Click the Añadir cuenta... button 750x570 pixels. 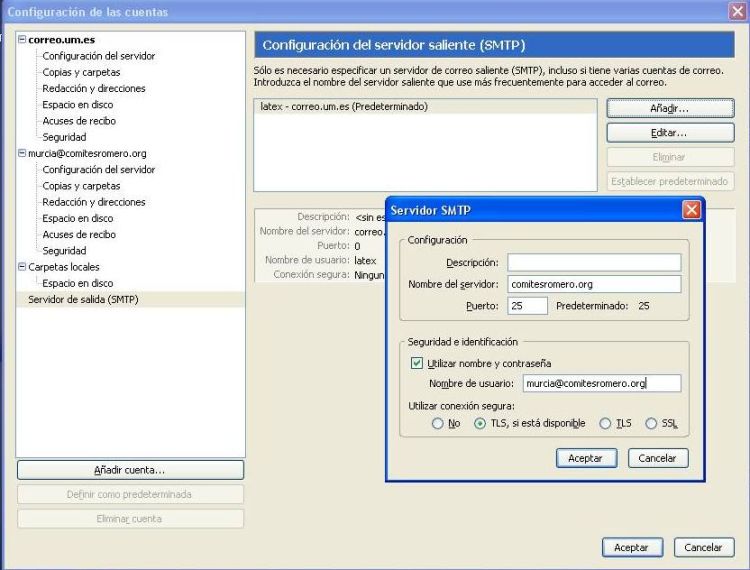click(130, 469)
